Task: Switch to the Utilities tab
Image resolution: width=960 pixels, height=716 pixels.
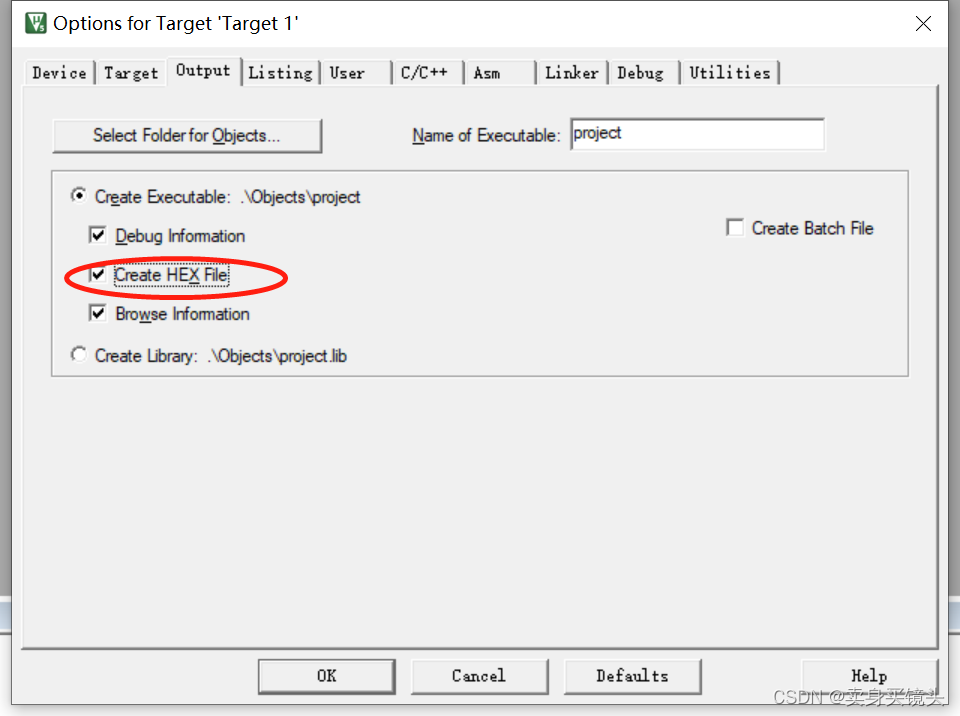Action: pyautogui.click(x=730, y=73)
